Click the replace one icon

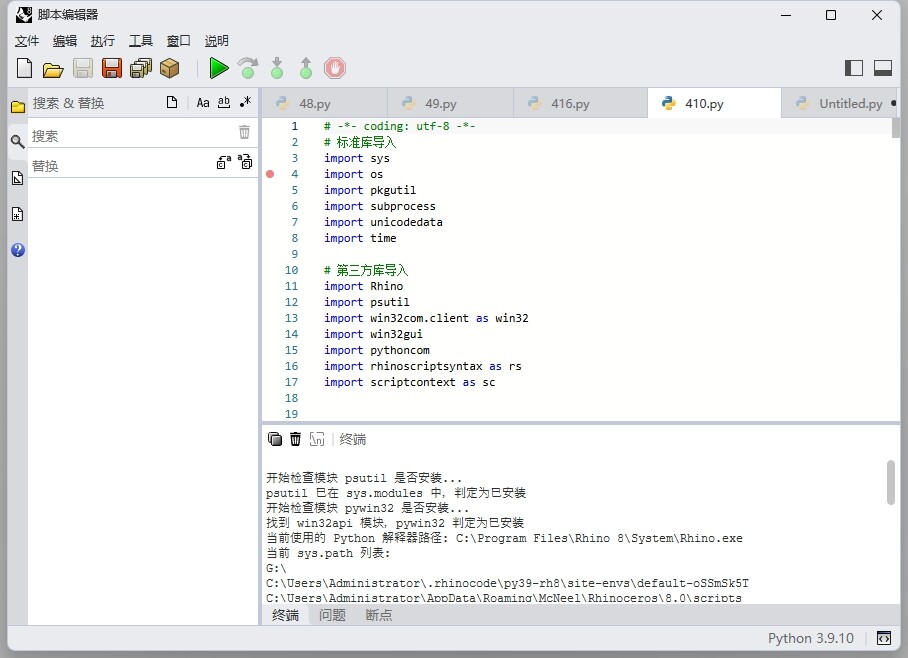tap(224, 162)
